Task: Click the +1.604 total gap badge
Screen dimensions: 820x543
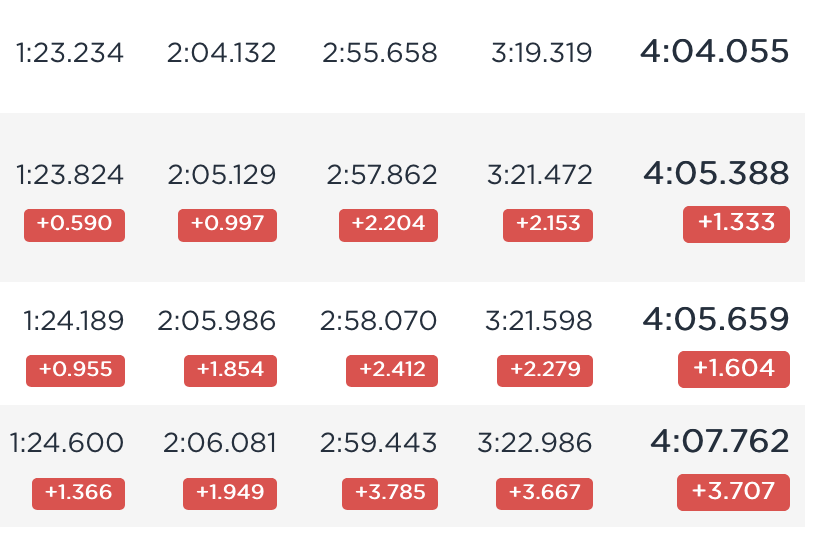Action: 734,369
